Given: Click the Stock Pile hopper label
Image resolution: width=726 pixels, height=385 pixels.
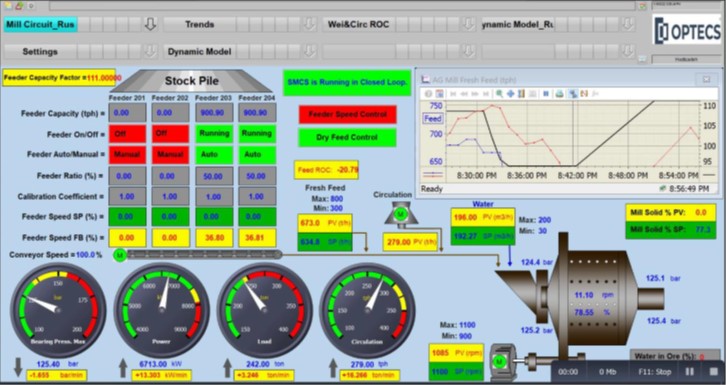Looking at the screenshot, I should pyautogui.click(x=192, y=81).
